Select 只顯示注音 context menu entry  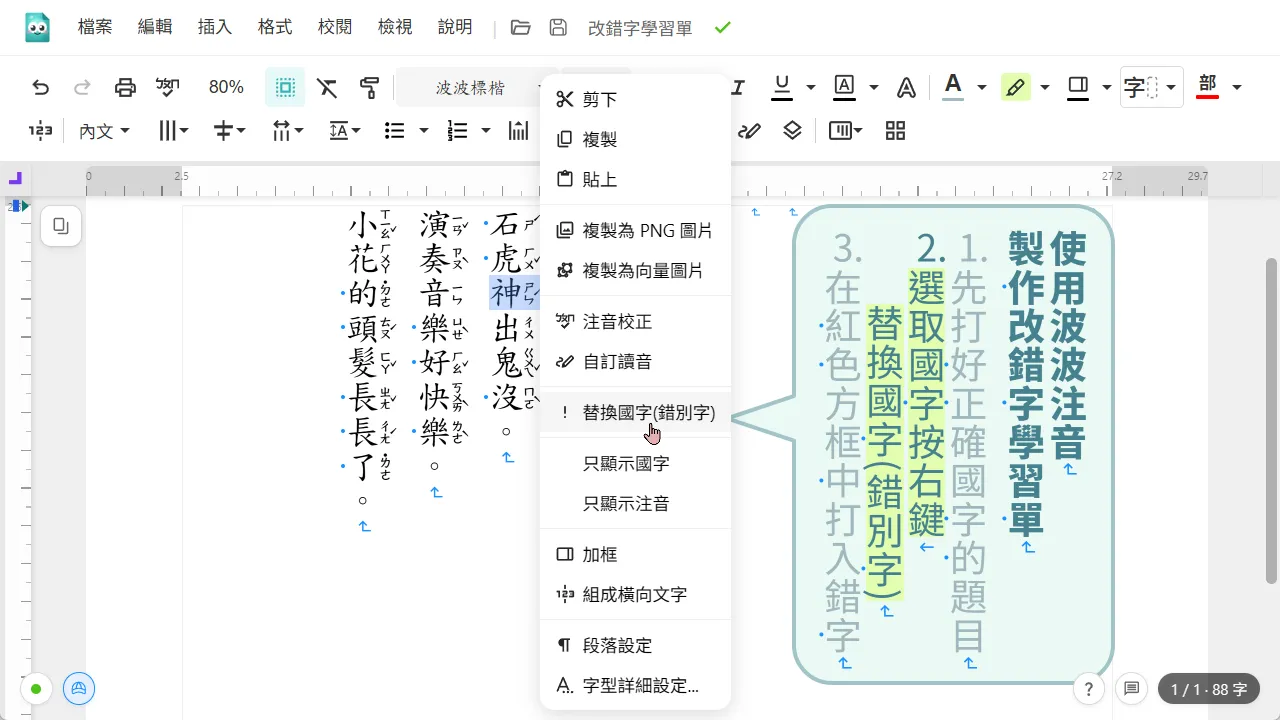635,504
